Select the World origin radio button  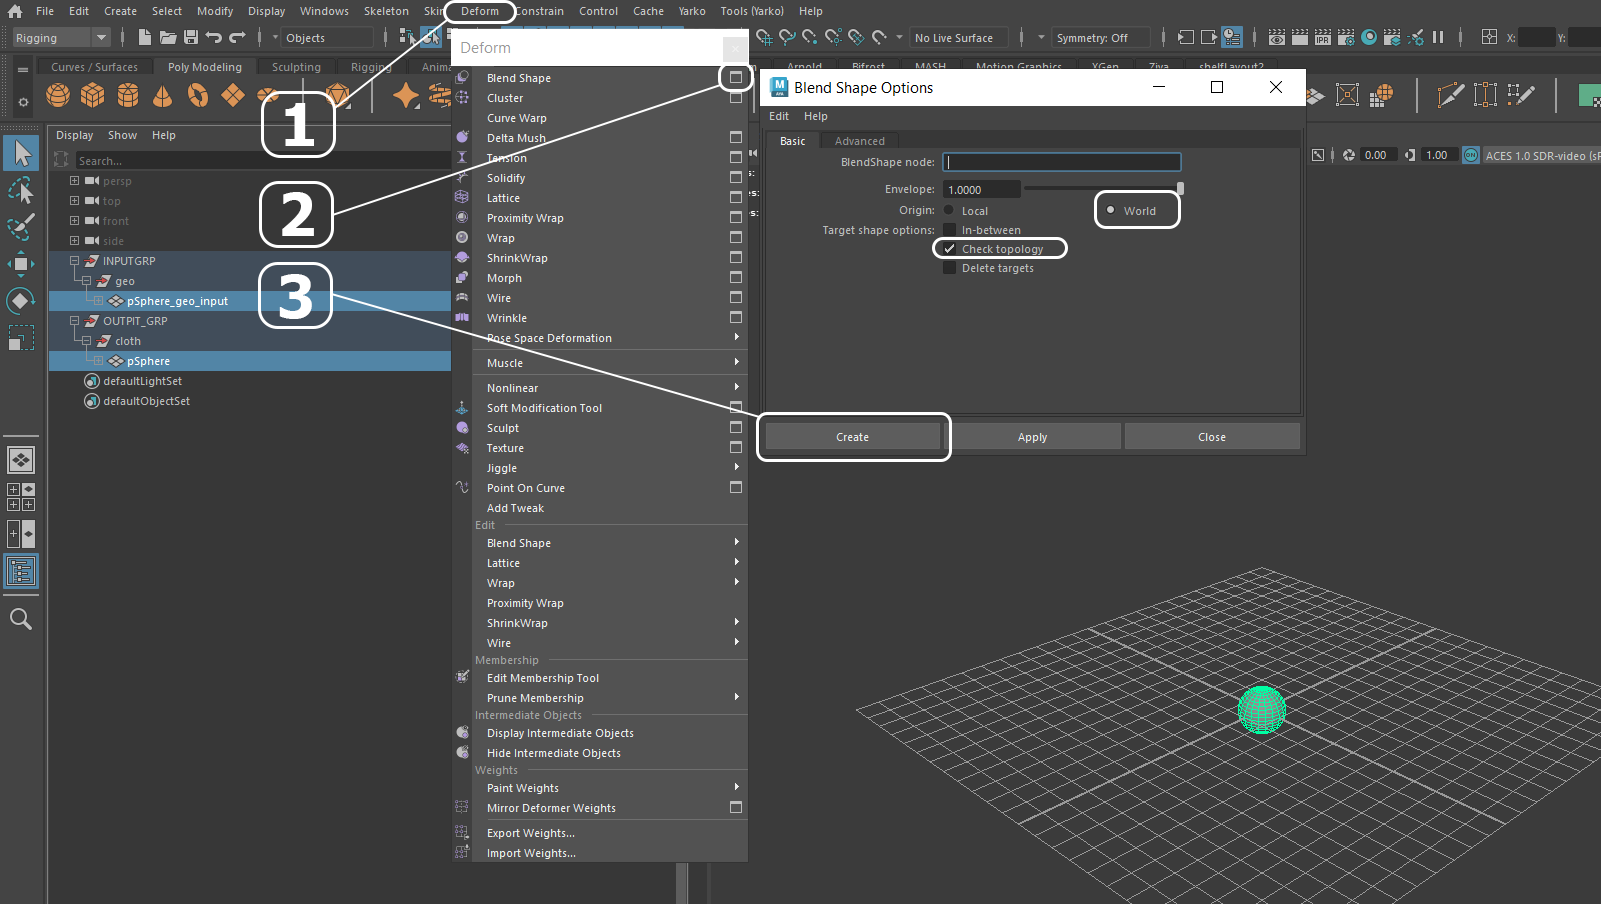(x=1110, y=210)
